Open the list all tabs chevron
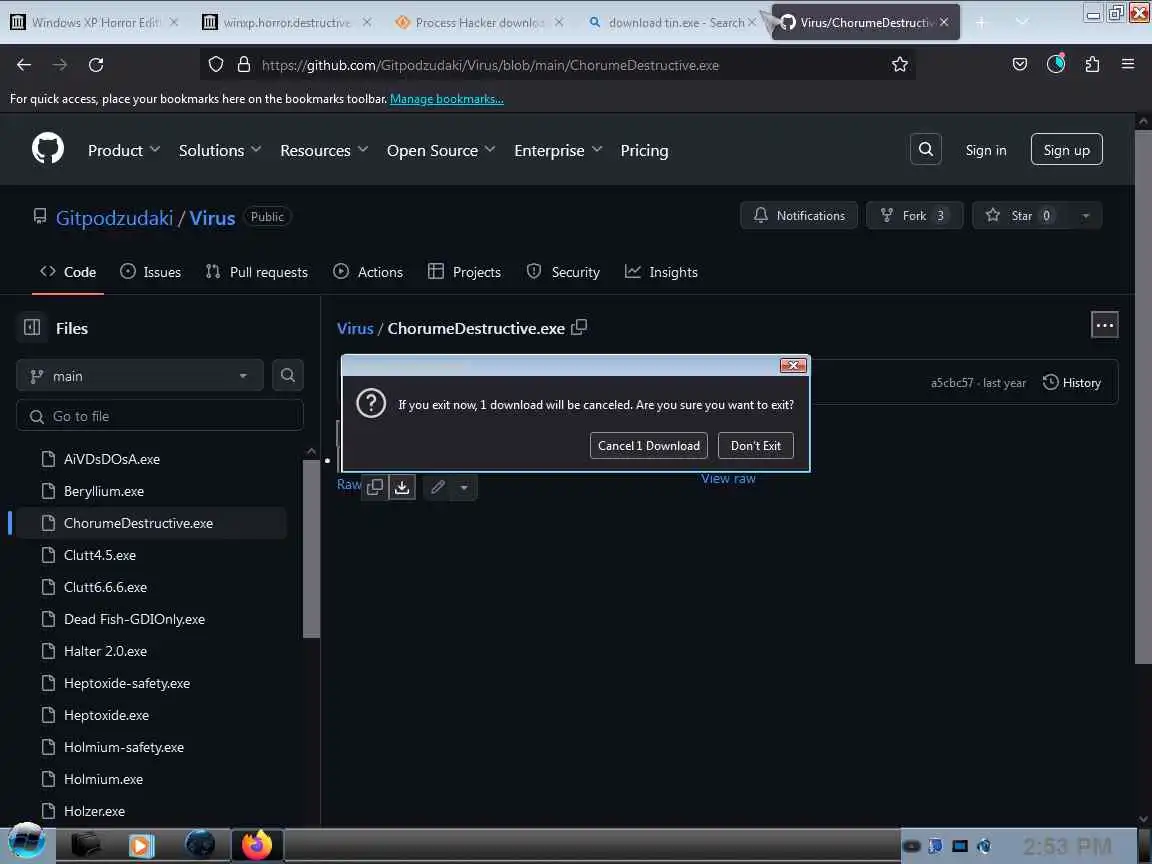The width and height of the screenshot is (1152, 864). pos(1022,22)
